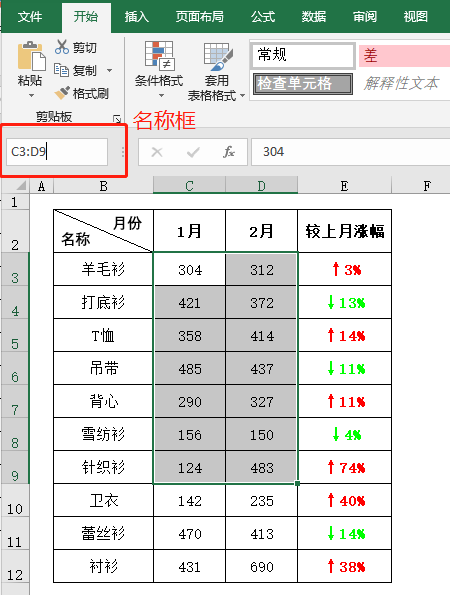Viewport: 450px width, 595px height.
Task: Click the 2月 header cell
Action: pos(261,231)
